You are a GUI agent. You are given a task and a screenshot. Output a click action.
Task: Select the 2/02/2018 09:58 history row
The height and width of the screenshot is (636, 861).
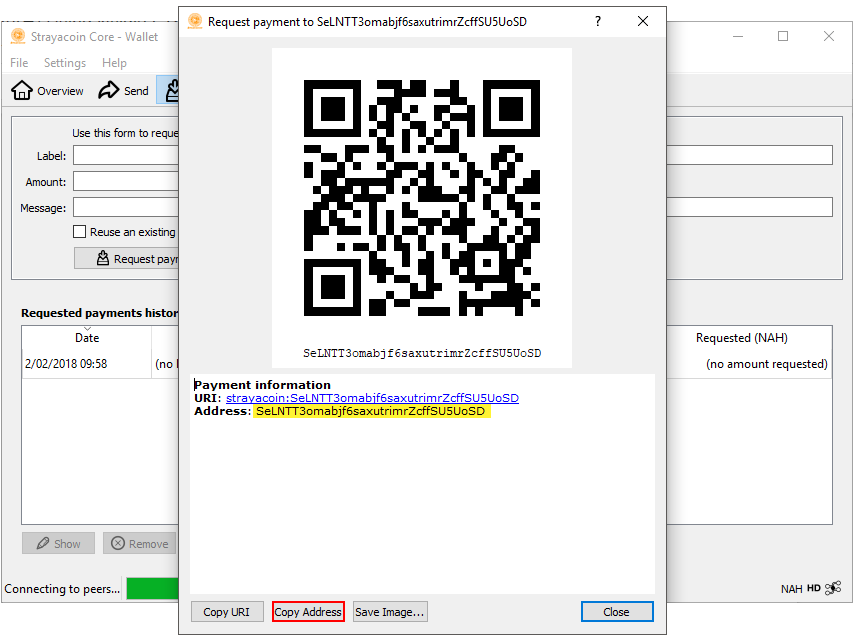coord(100,364)
